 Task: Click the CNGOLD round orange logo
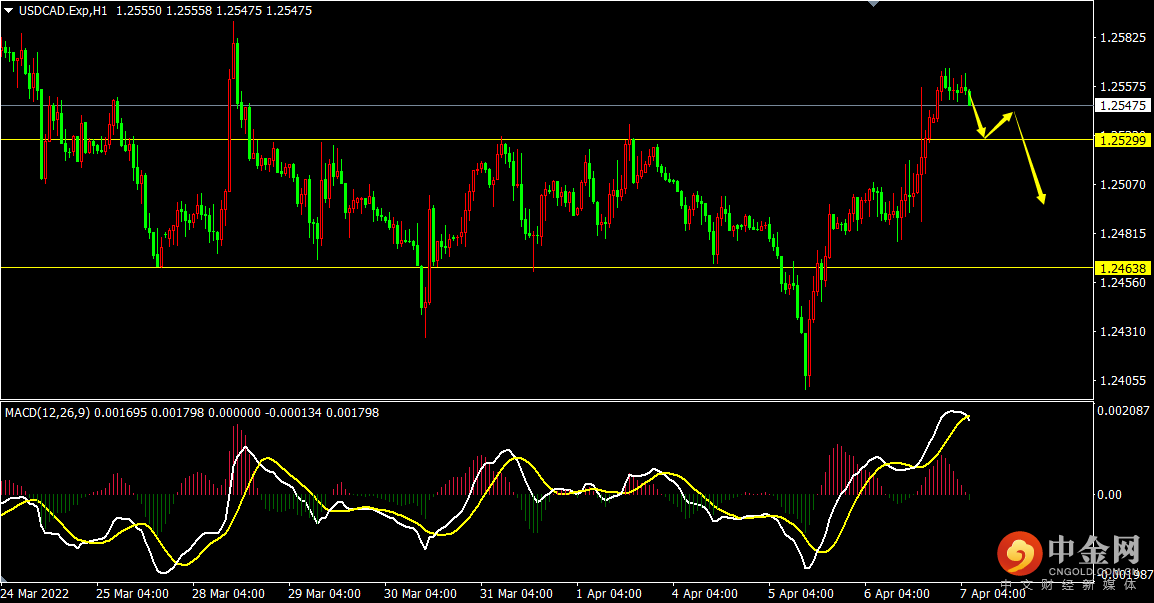(x=1018, y=553)
